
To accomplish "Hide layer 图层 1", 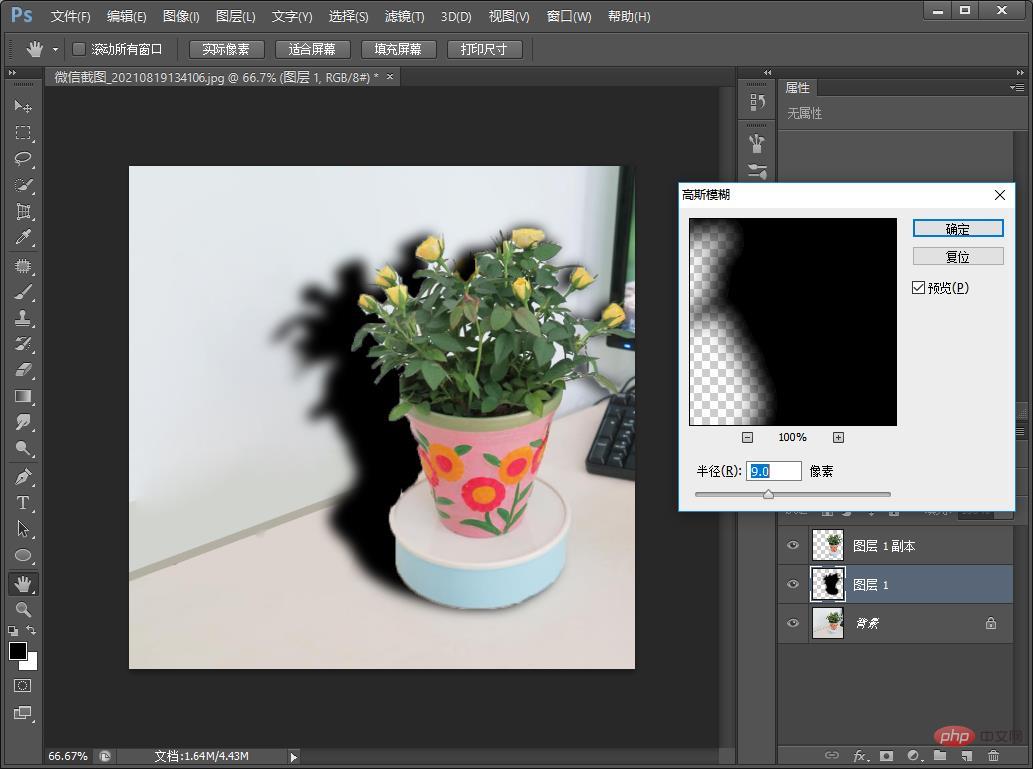I will (793, 584).
